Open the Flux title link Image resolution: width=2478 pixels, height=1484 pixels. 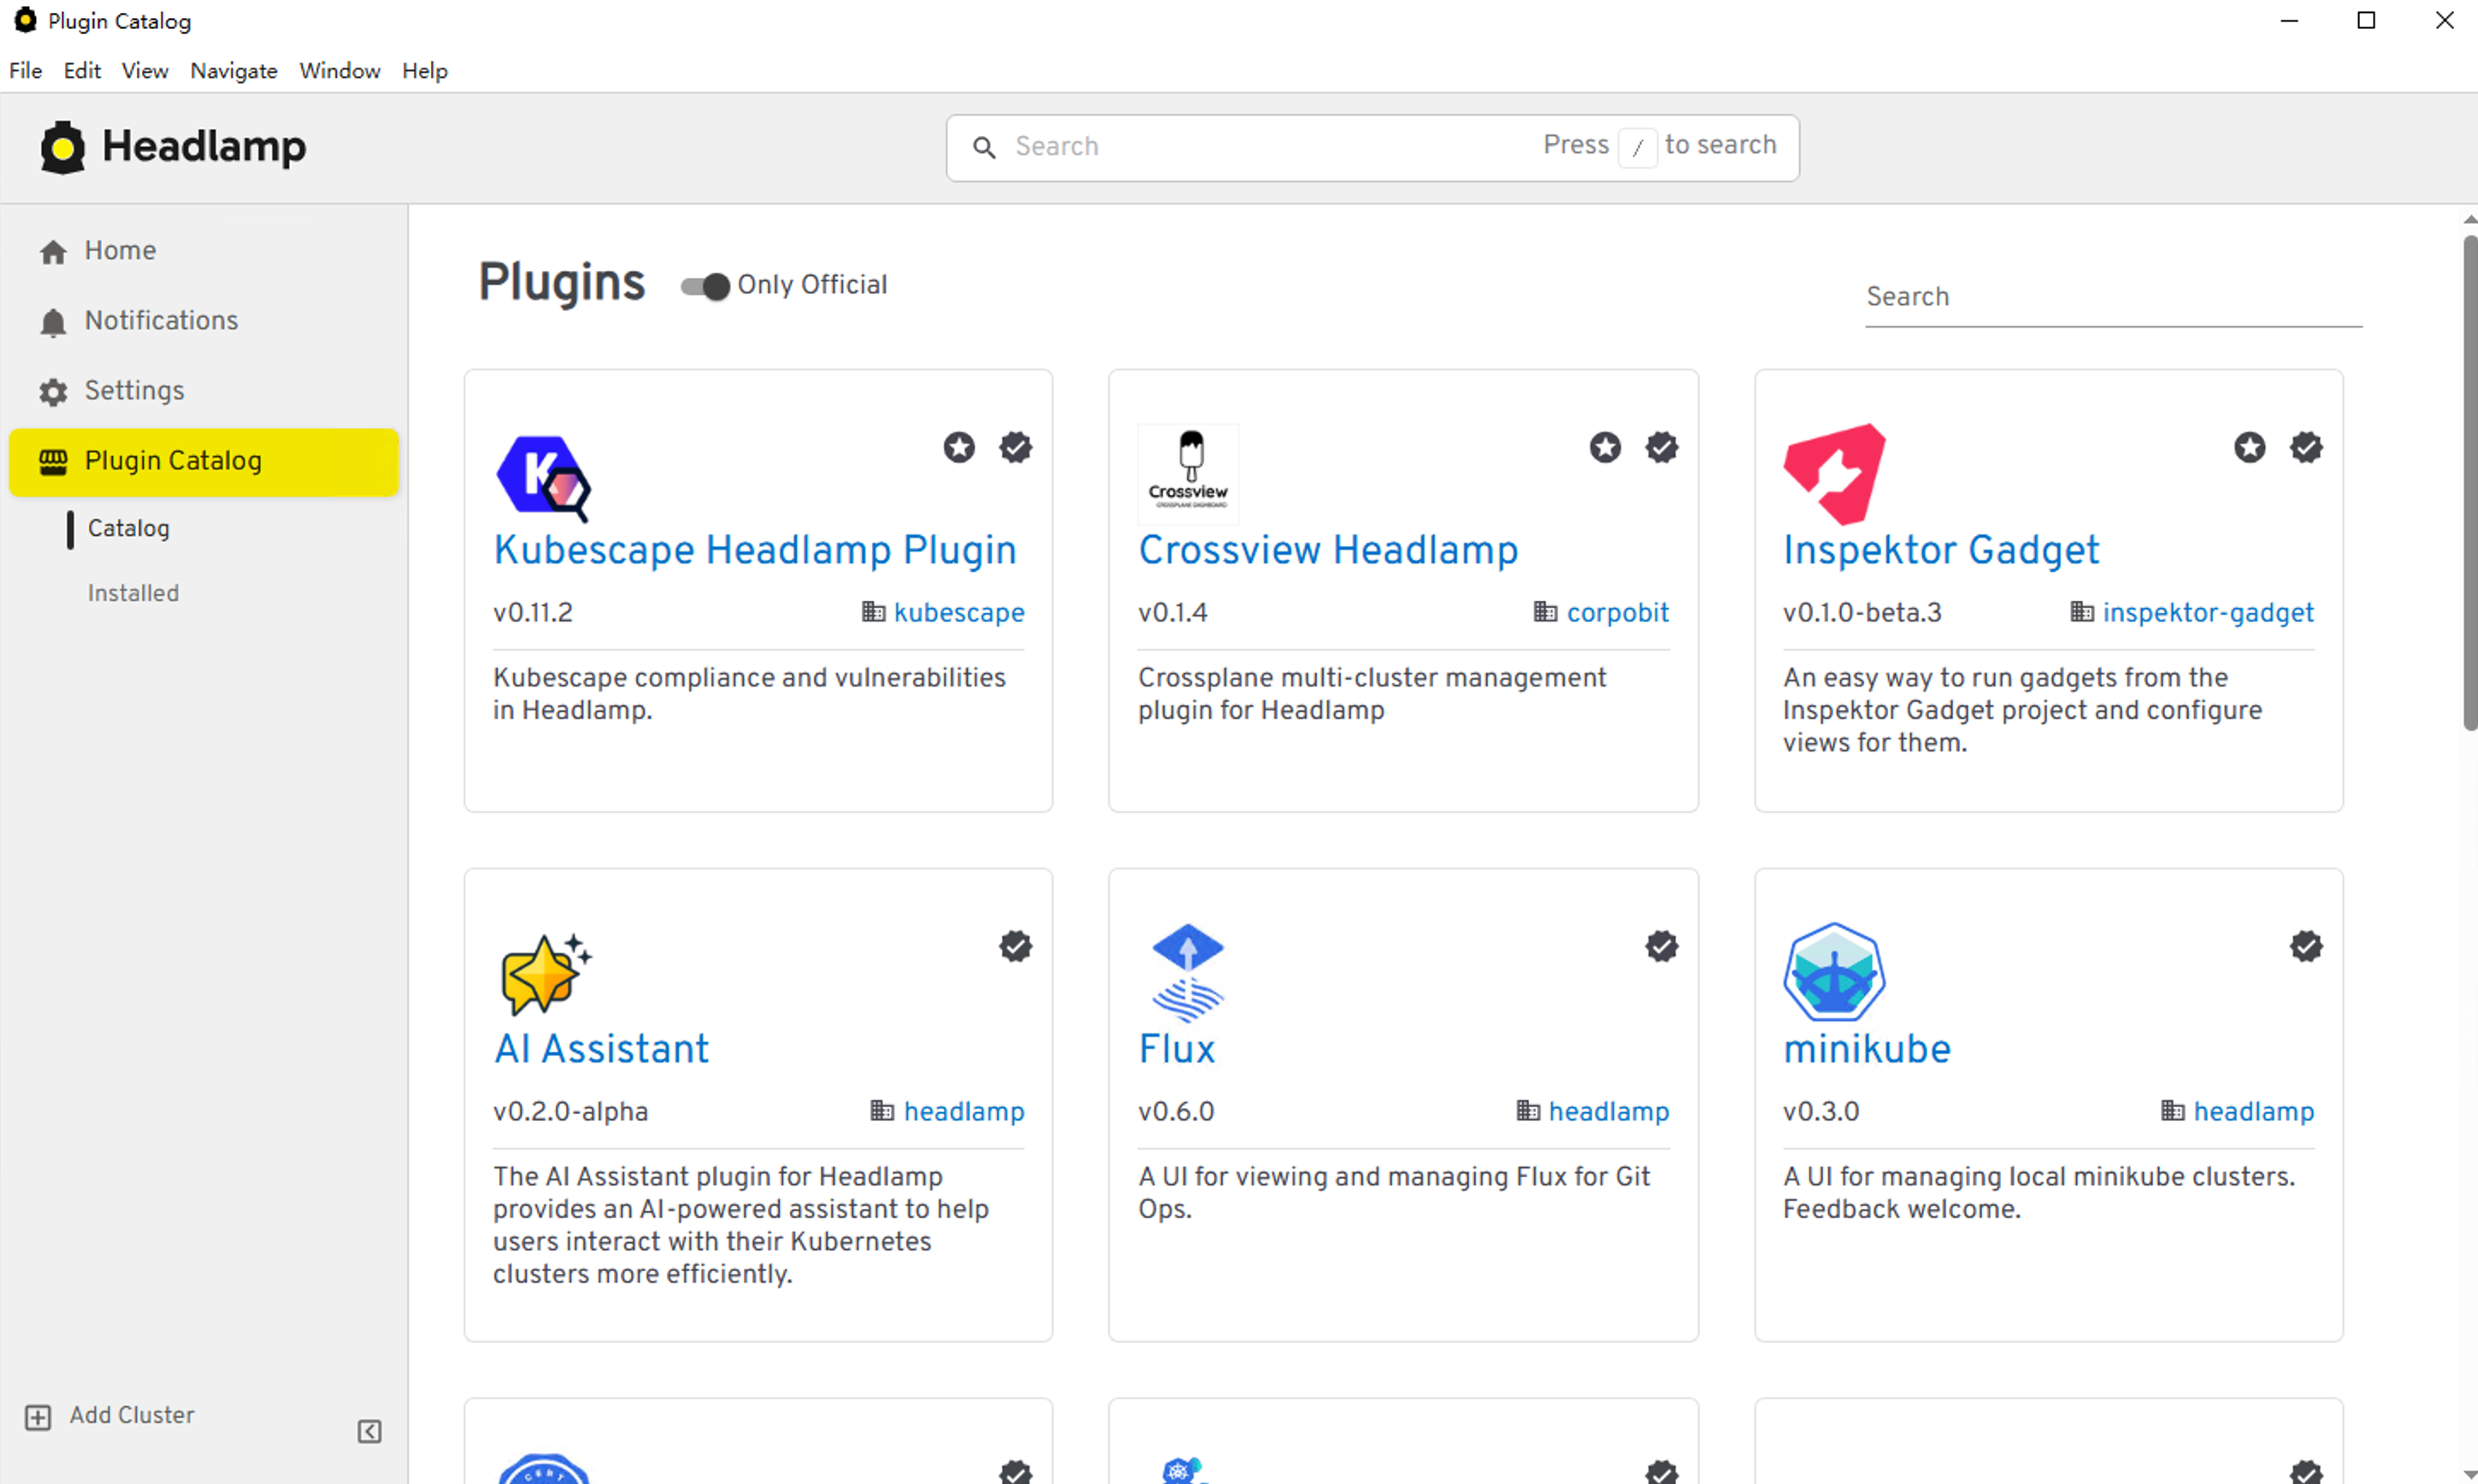pos(1177,1049)
